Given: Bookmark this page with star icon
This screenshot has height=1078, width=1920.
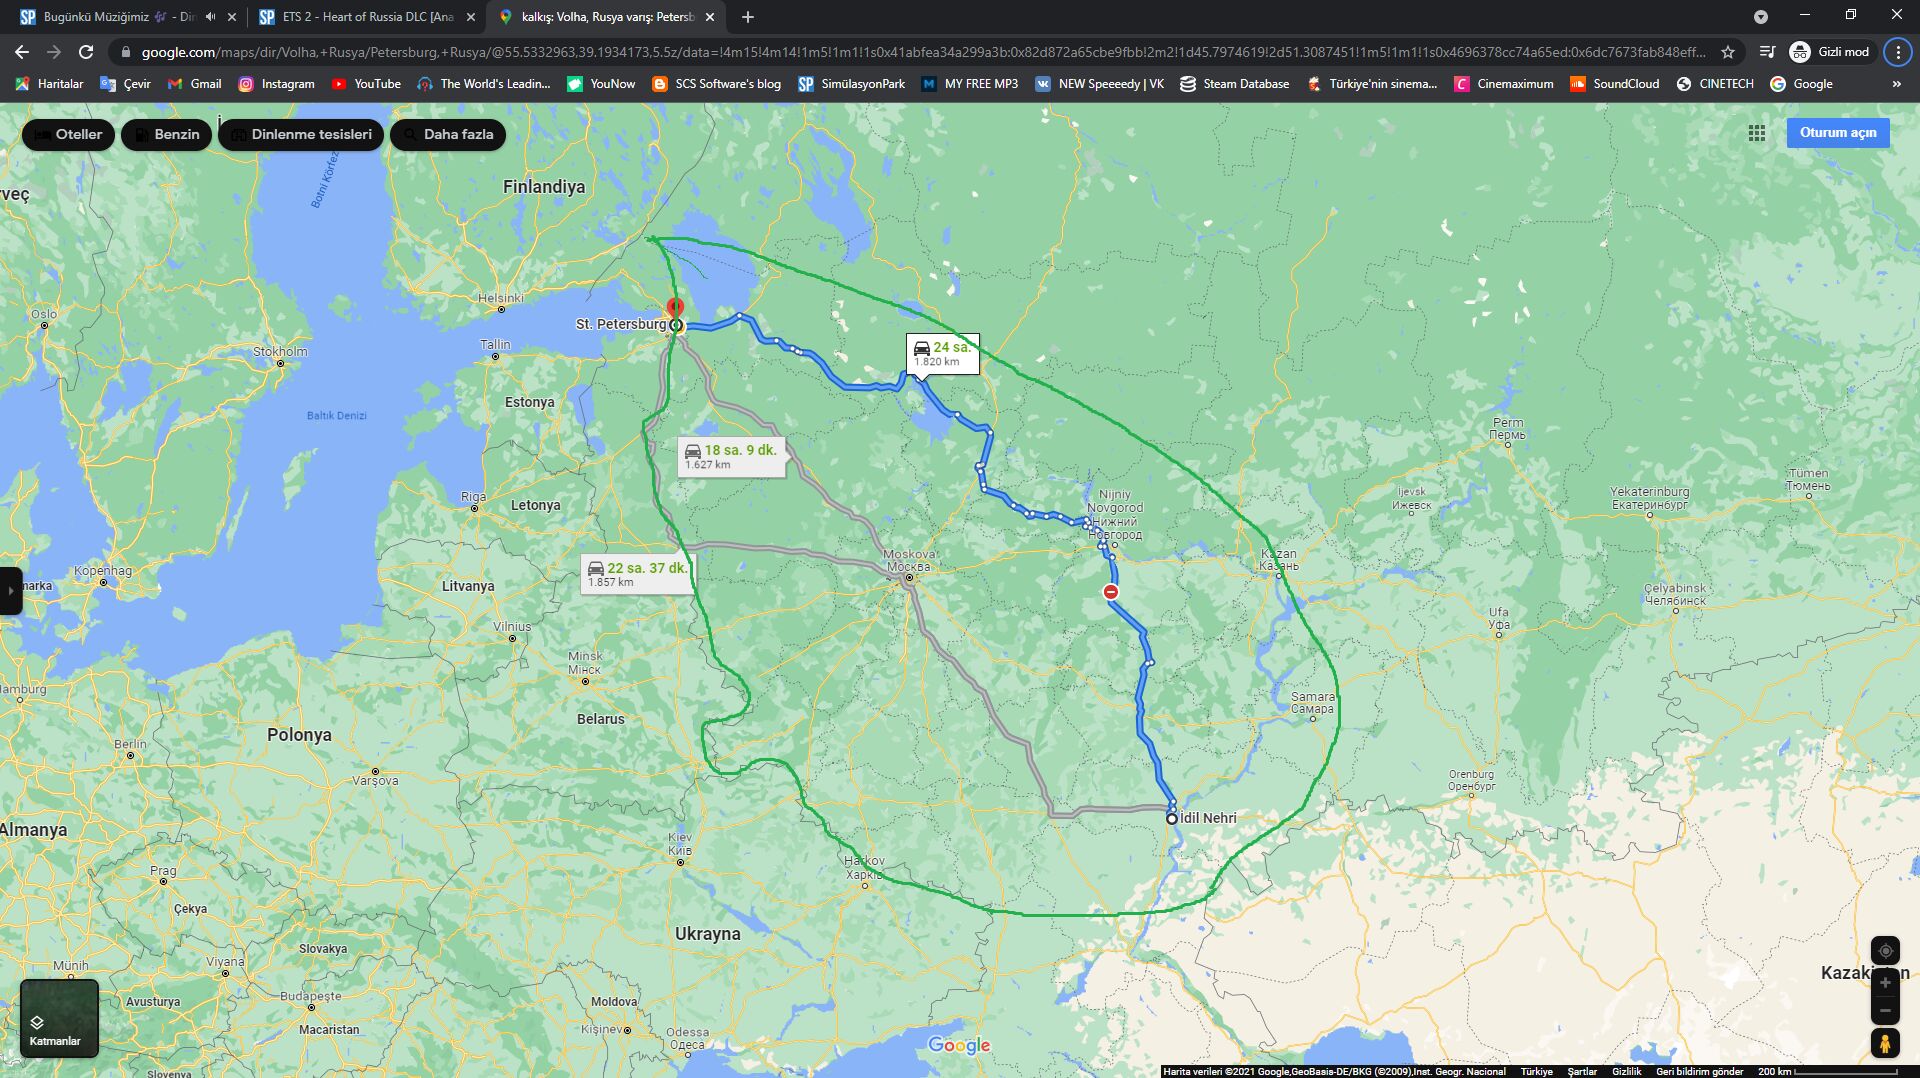Looking at the screenshot, I should point(1728,52).
